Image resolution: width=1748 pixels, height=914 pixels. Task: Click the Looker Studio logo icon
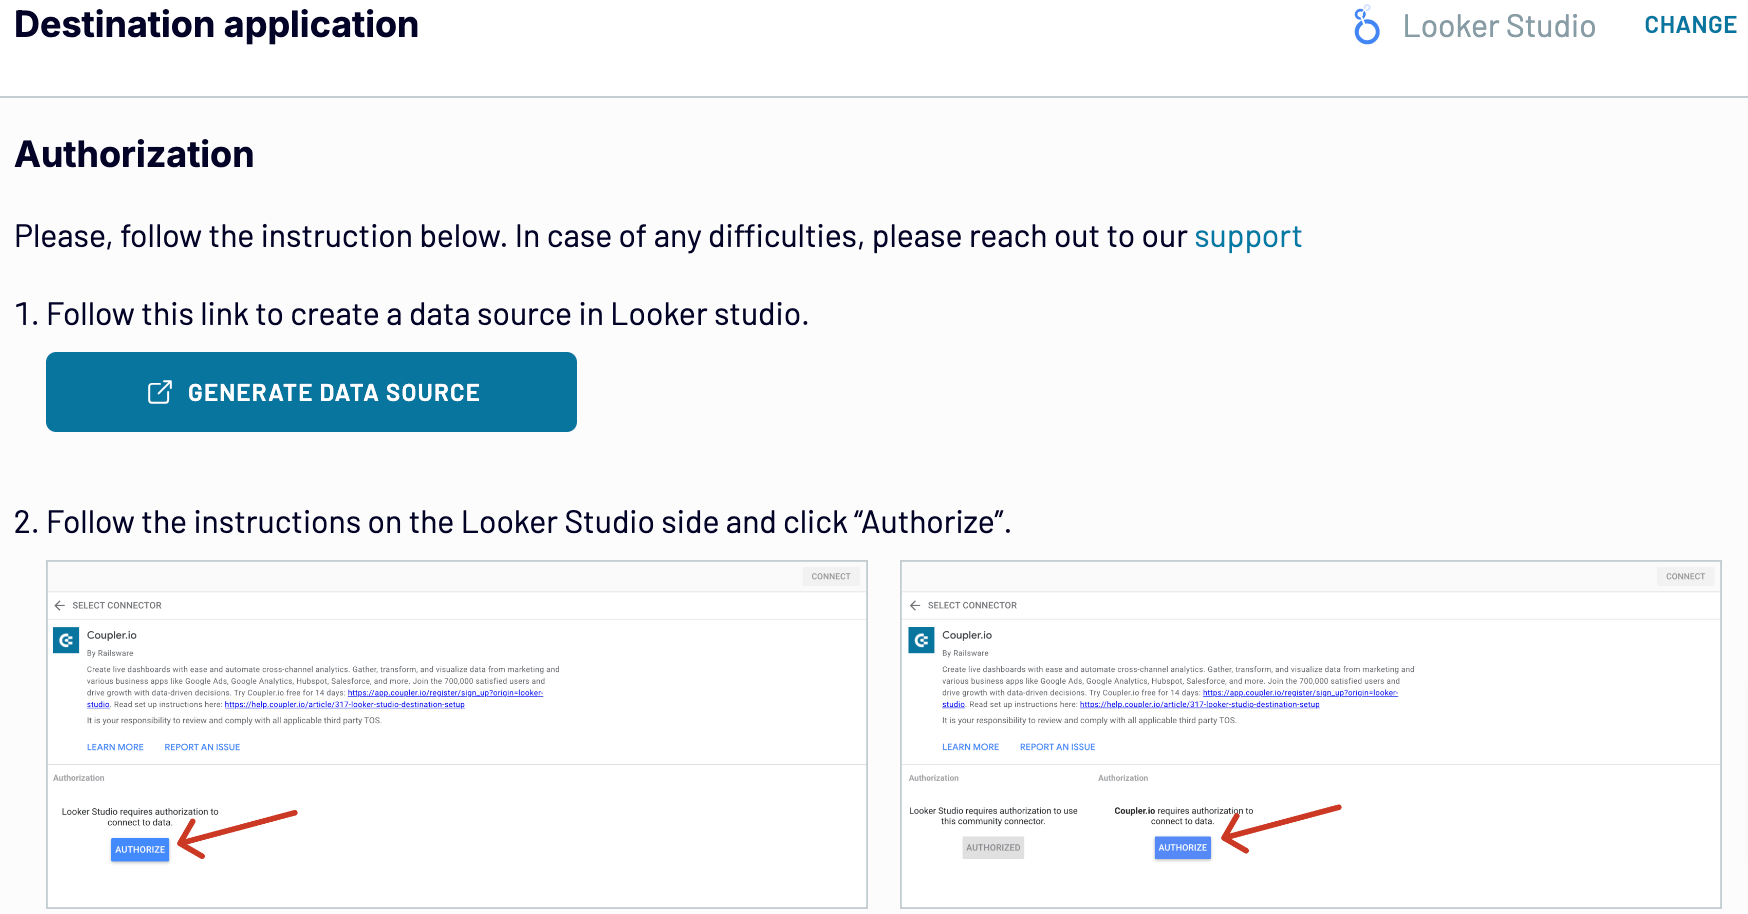pyautogui.click(x=1366, y=26)
